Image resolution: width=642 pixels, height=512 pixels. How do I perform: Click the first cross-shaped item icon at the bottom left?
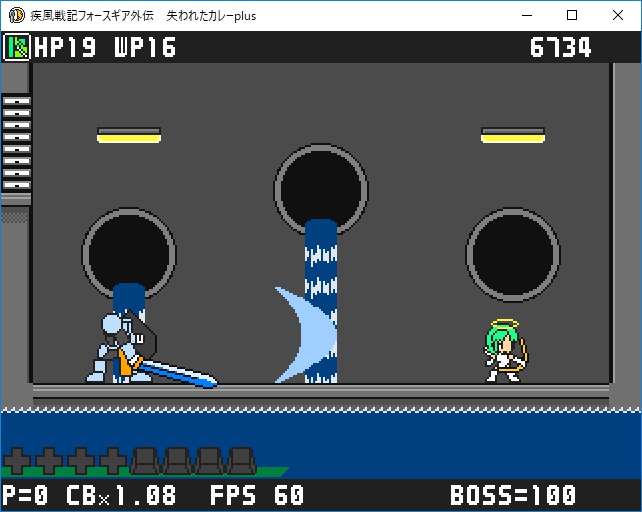click(x=17, y=461)
